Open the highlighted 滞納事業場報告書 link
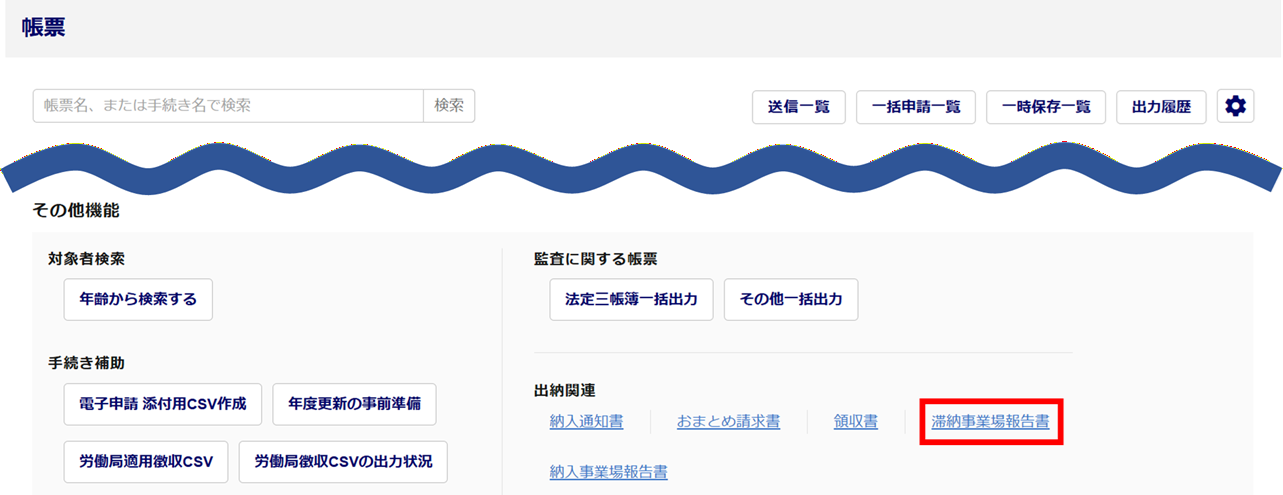 point(989,422)
